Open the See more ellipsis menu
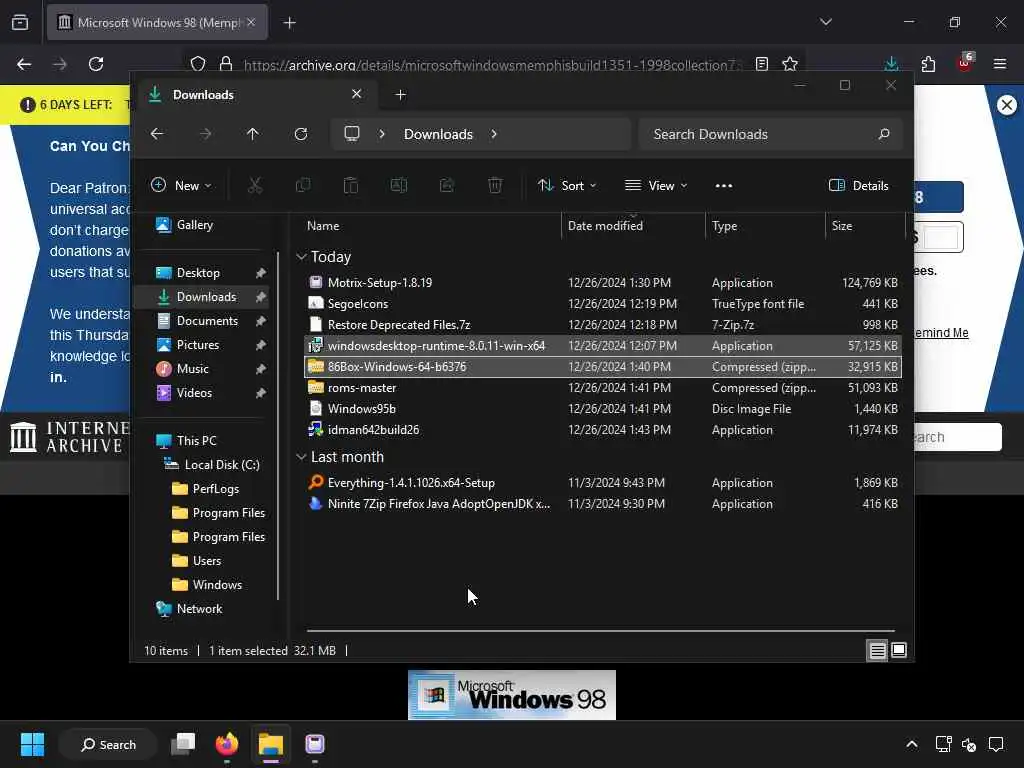The width and height of the screenshot is (1024, 768). tap(724, 185)
